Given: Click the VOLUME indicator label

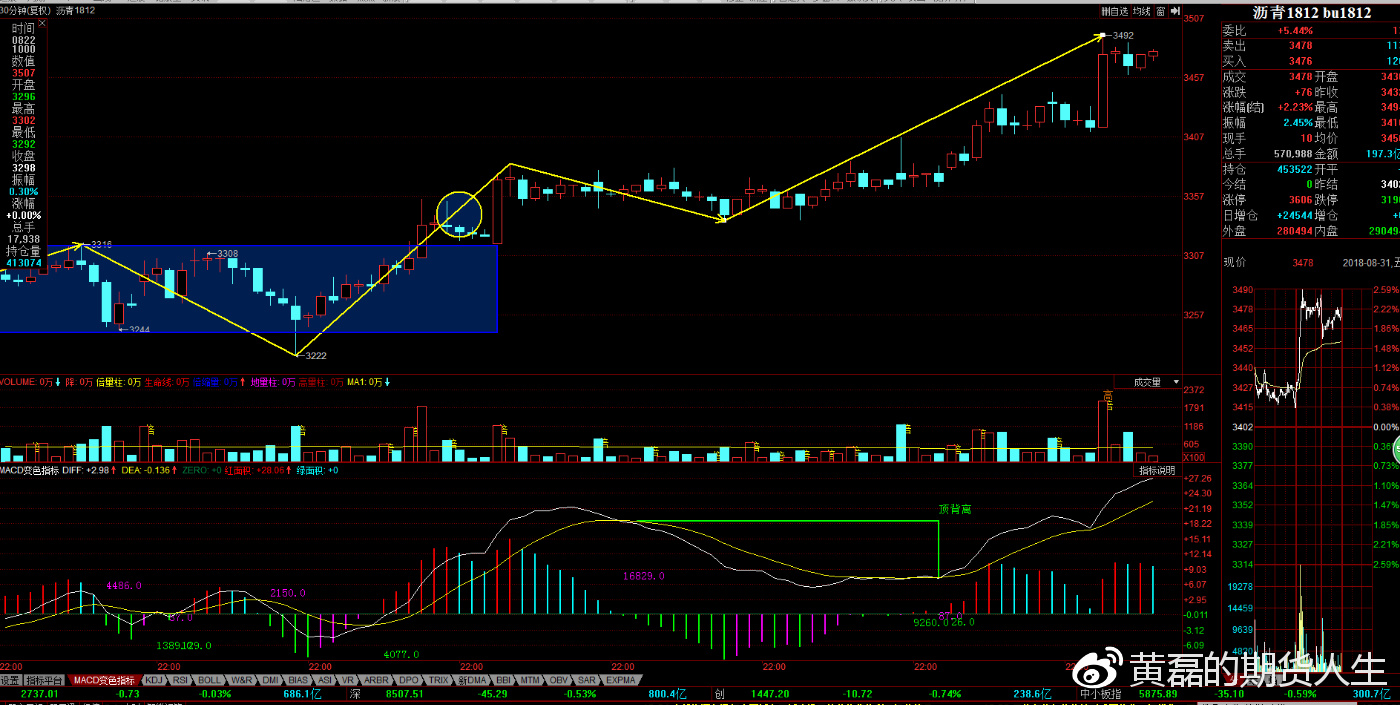Looking at the screenshot, I should pyautogui.click(x=20, y=382).
